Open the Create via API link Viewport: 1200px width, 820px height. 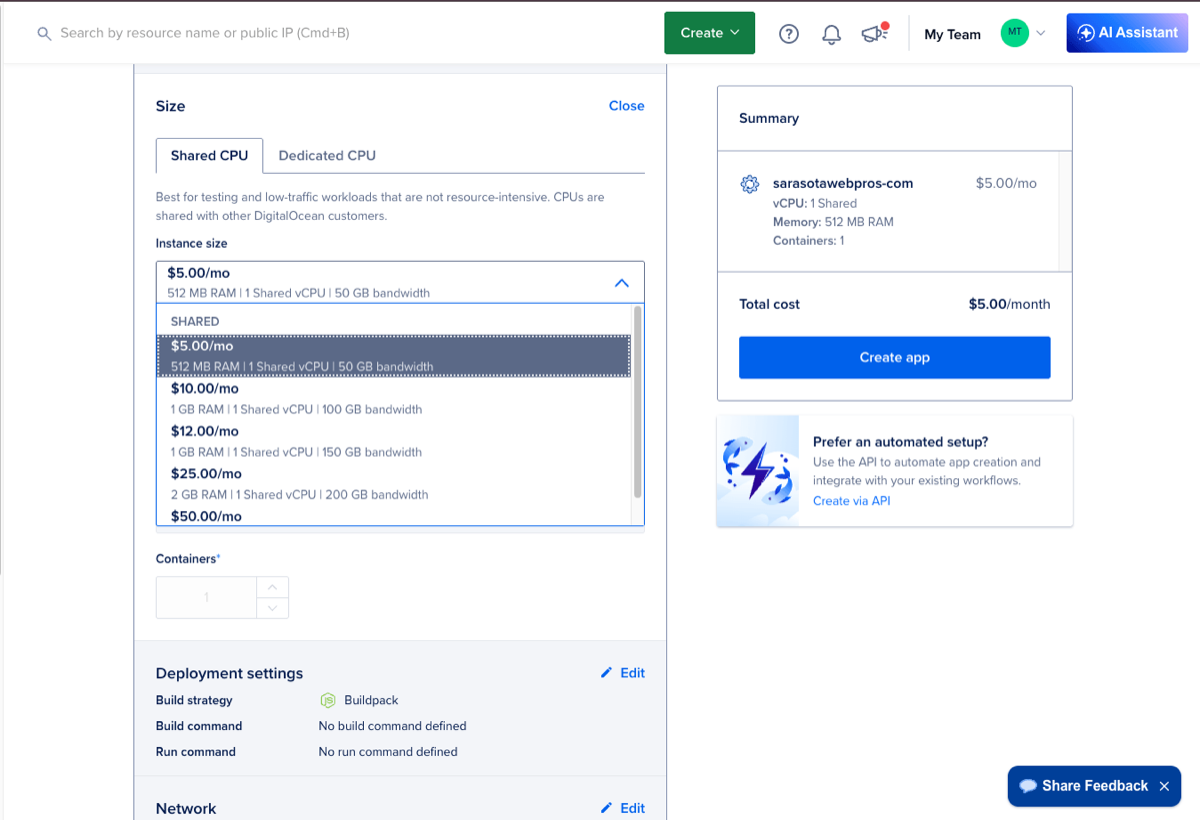[851, 501]
